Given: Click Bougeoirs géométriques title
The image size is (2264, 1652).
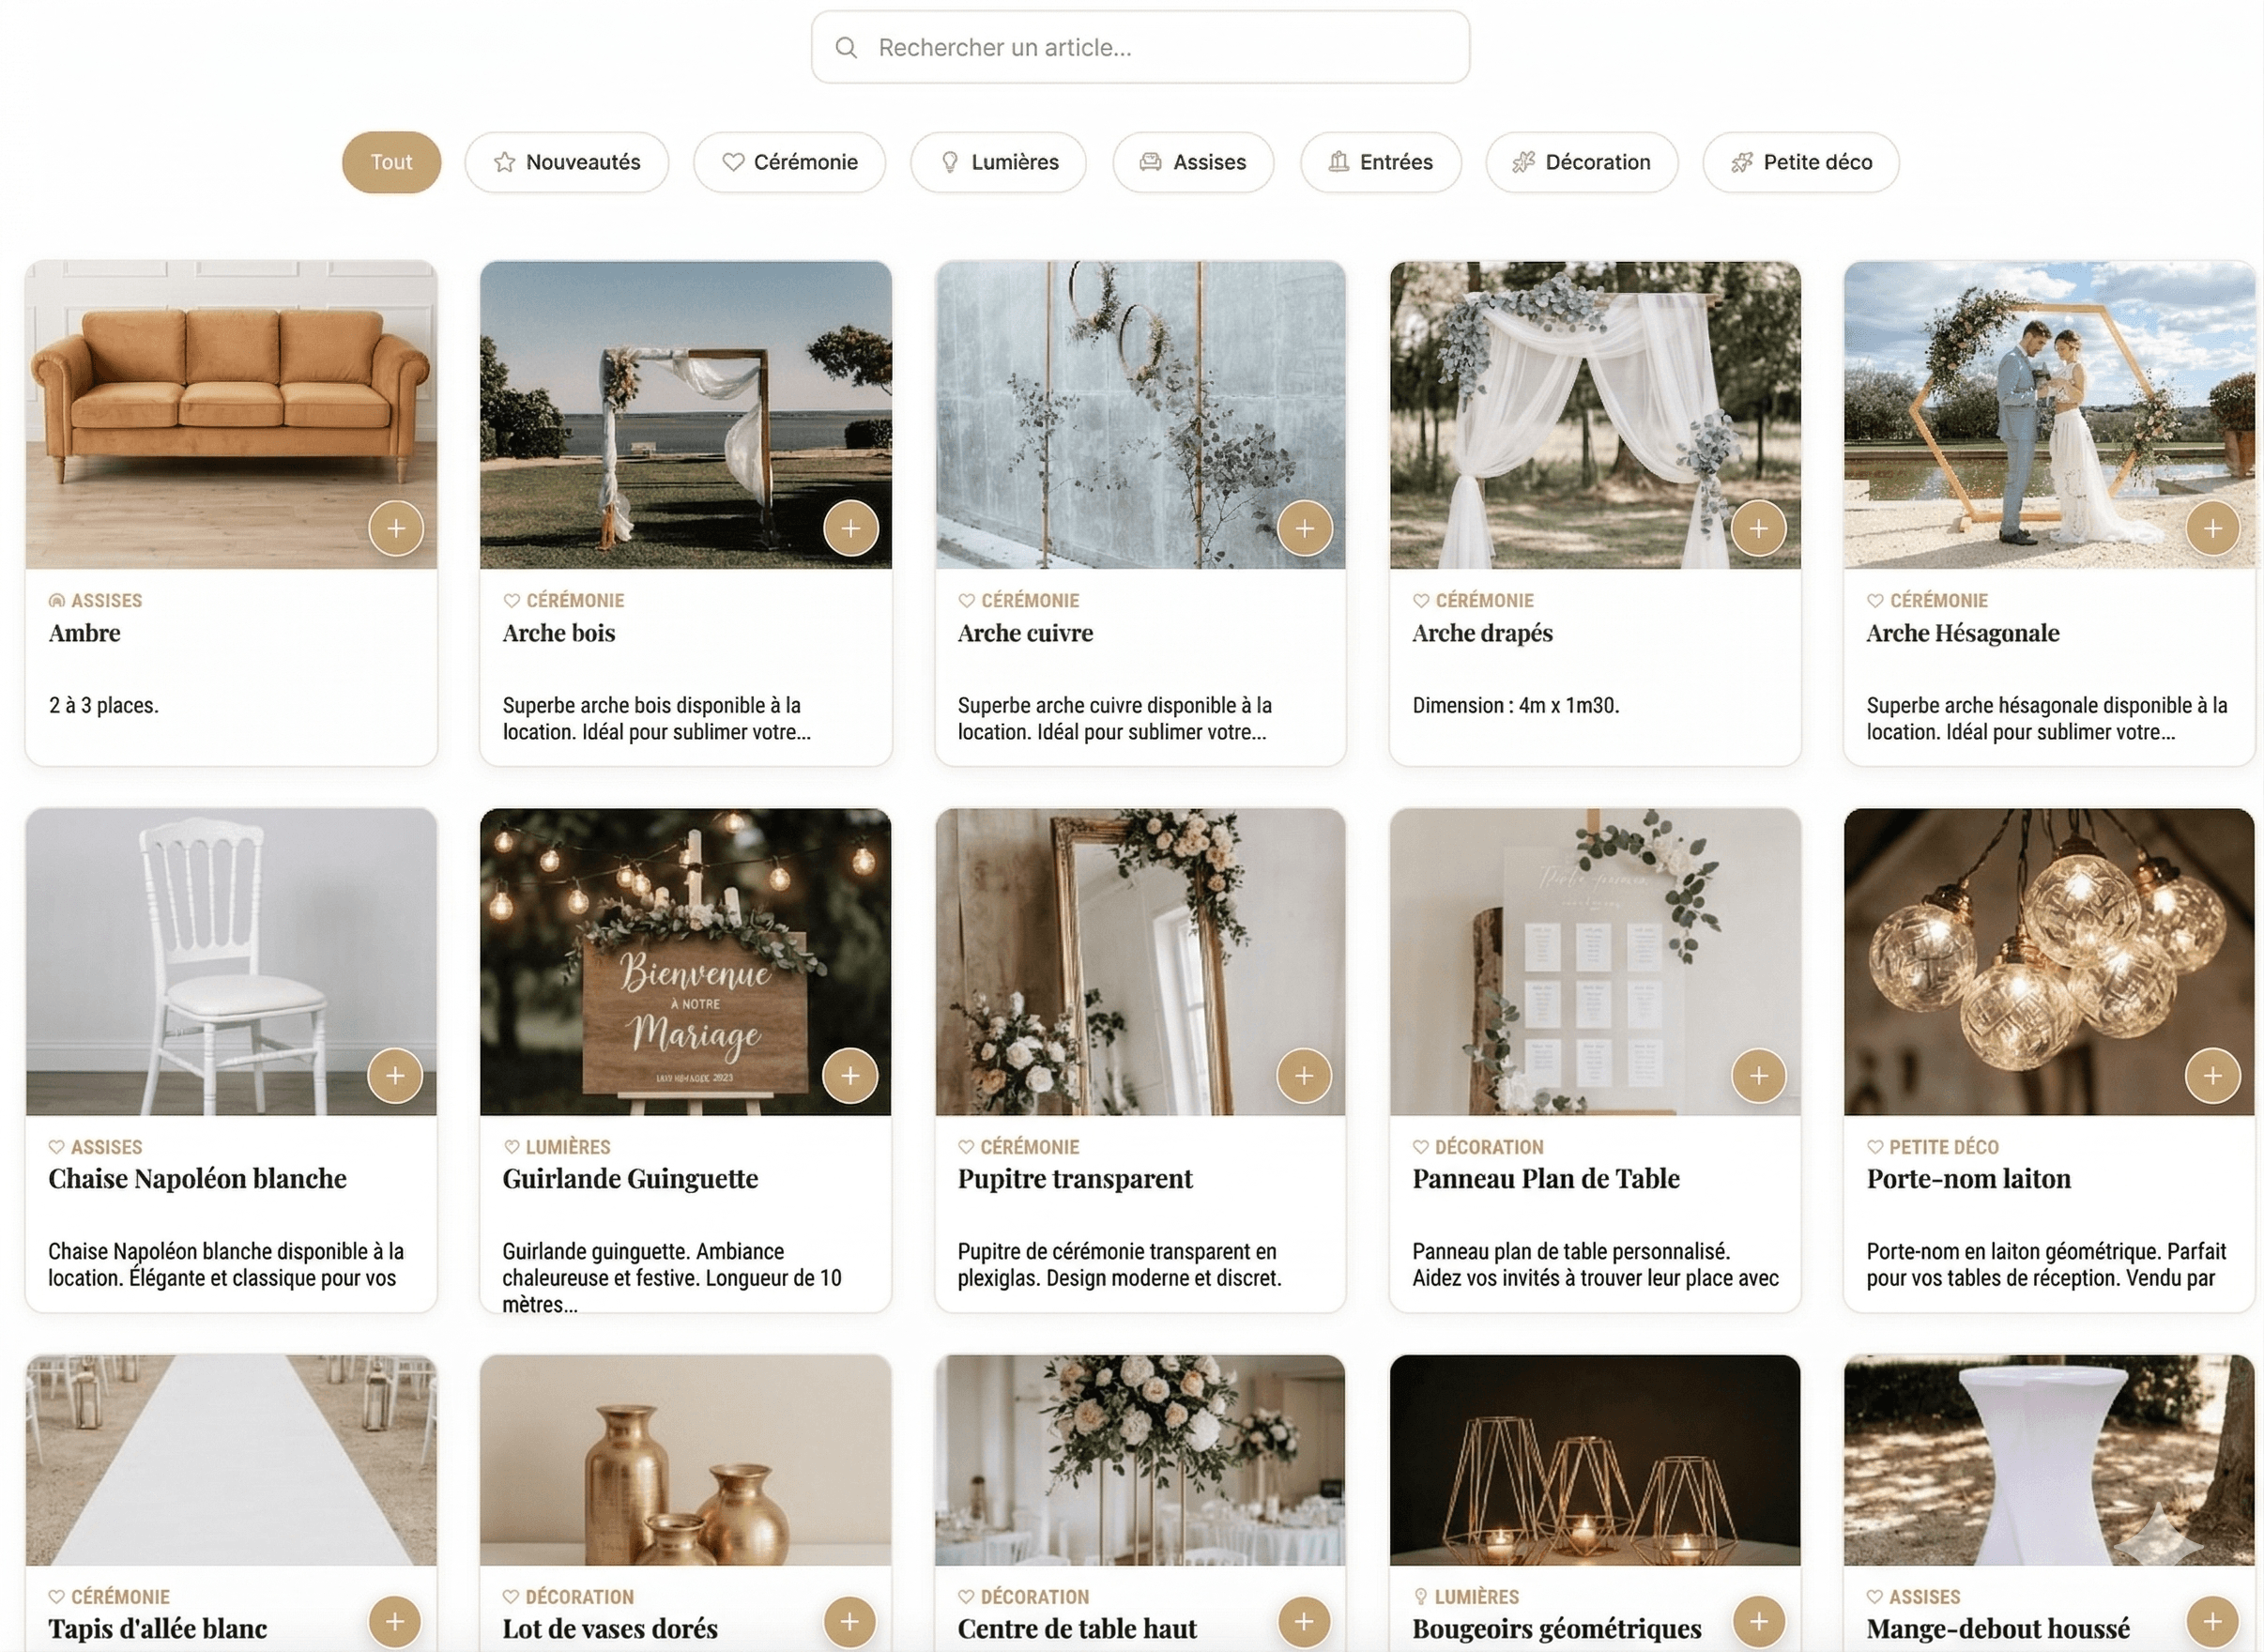Looking at the screenshot, I should [x=1557, y=1630].
